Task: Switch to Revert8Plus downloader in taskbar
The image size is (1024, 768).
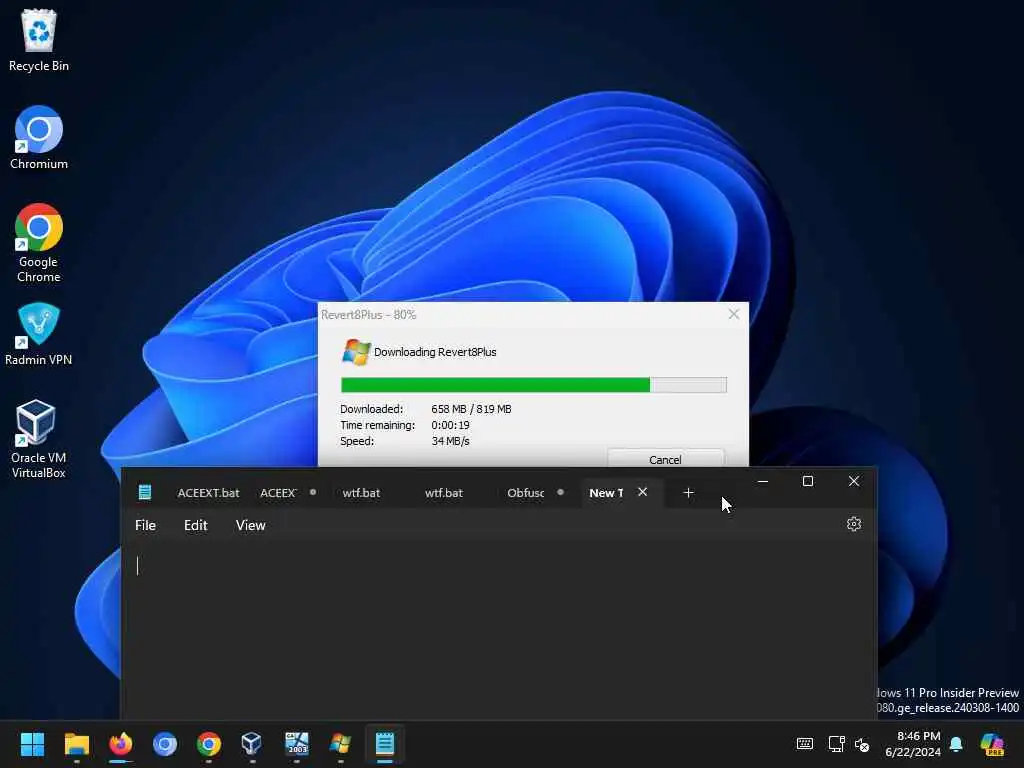Action: point(340,744)
